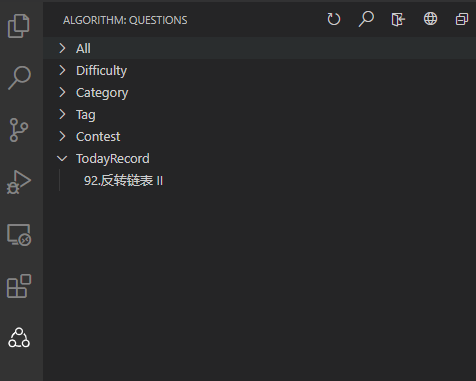The image size is (476, 381).
Task: Expand the Contest node chevron
Action: [x=62, y=136]
